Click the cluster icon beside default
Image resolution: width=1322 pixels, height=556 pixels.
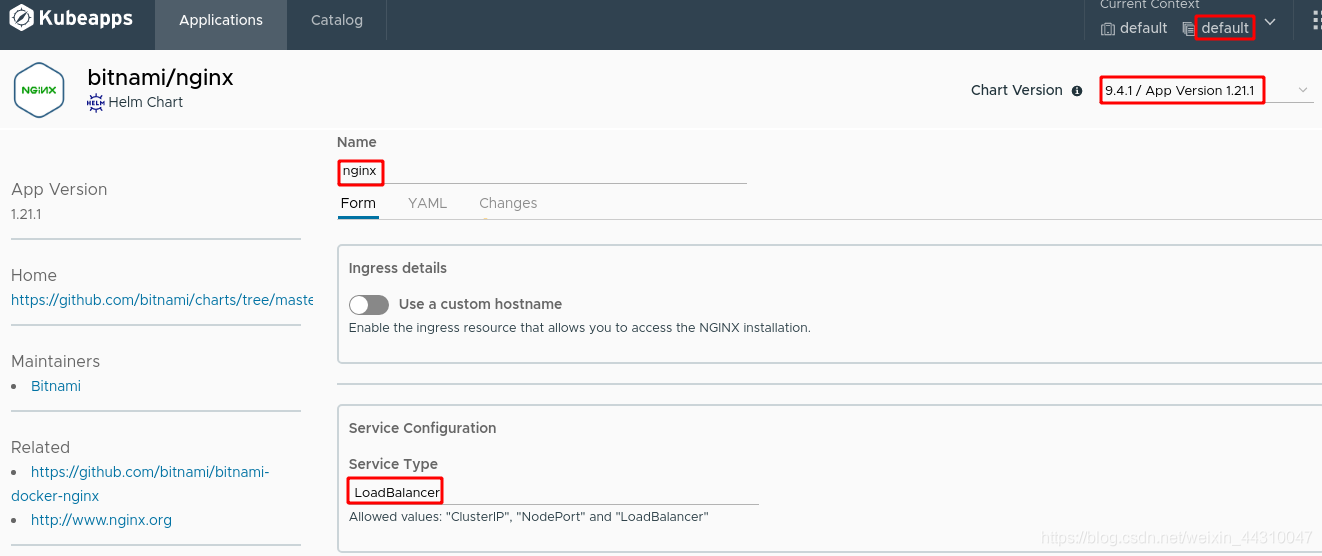point(1108,28)
